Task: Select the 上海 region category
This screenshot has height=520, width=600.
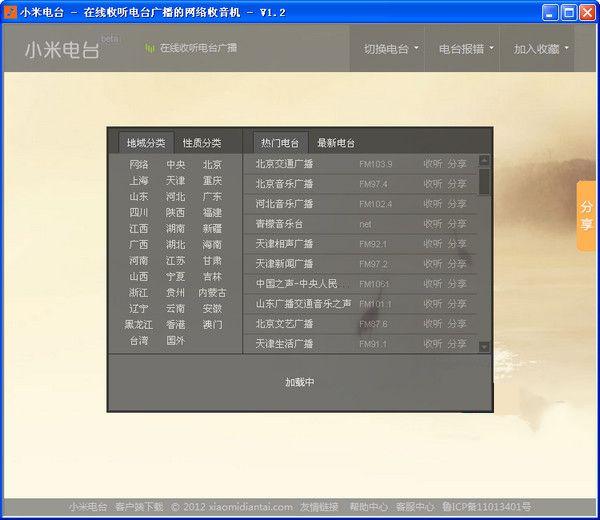Action: tap(139, 181)
